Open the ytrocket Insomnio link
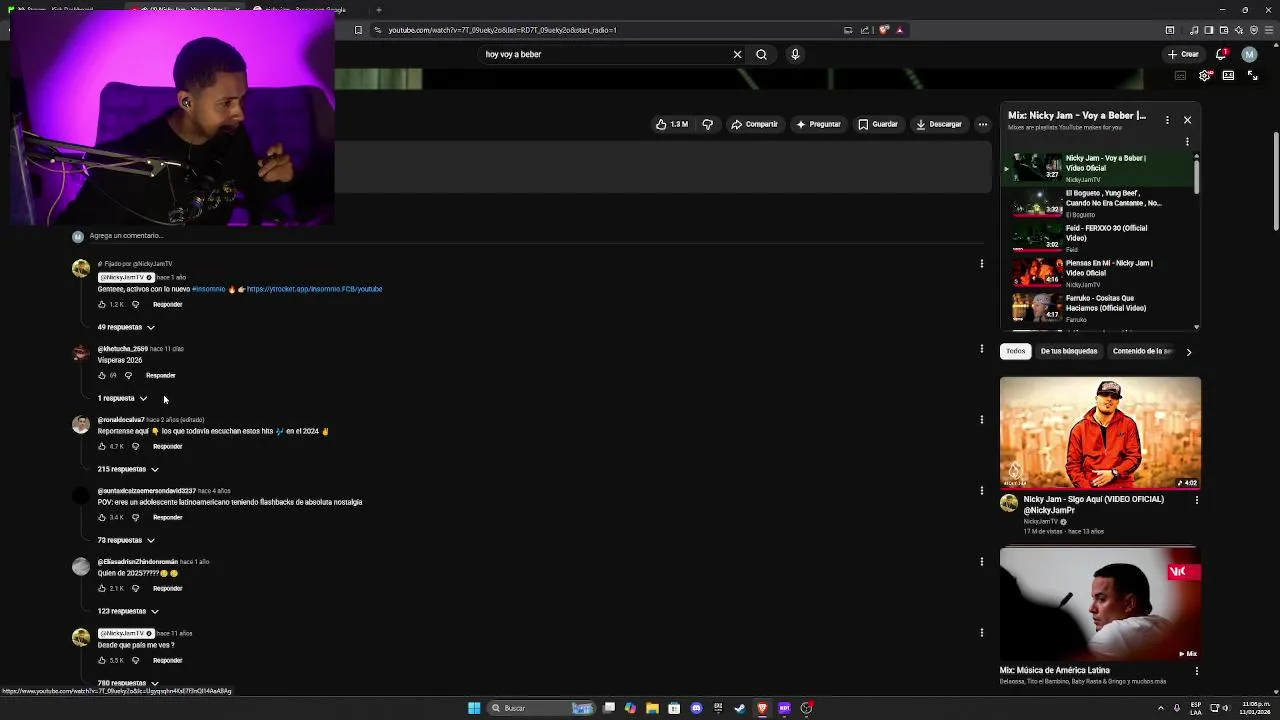Screen dimensions: 1280x720 point(314,289)
